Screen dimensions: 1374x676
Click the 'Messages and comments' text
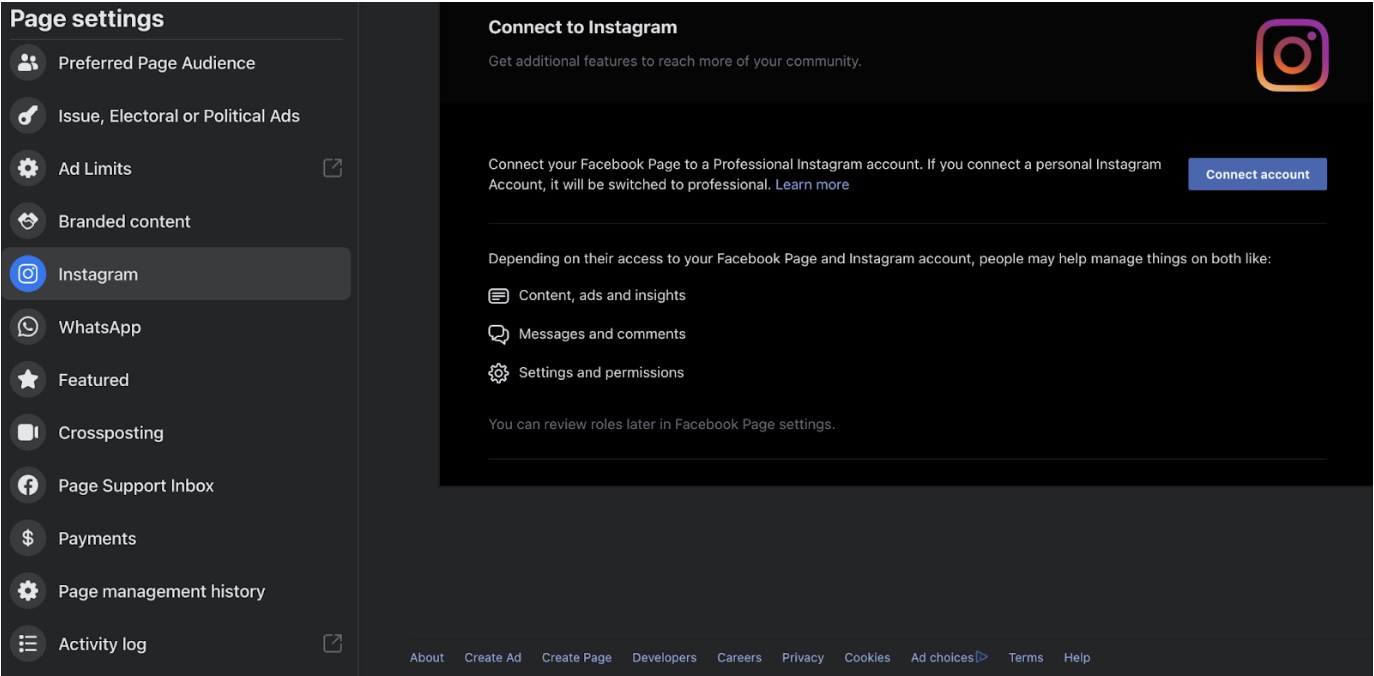[602, 334]
